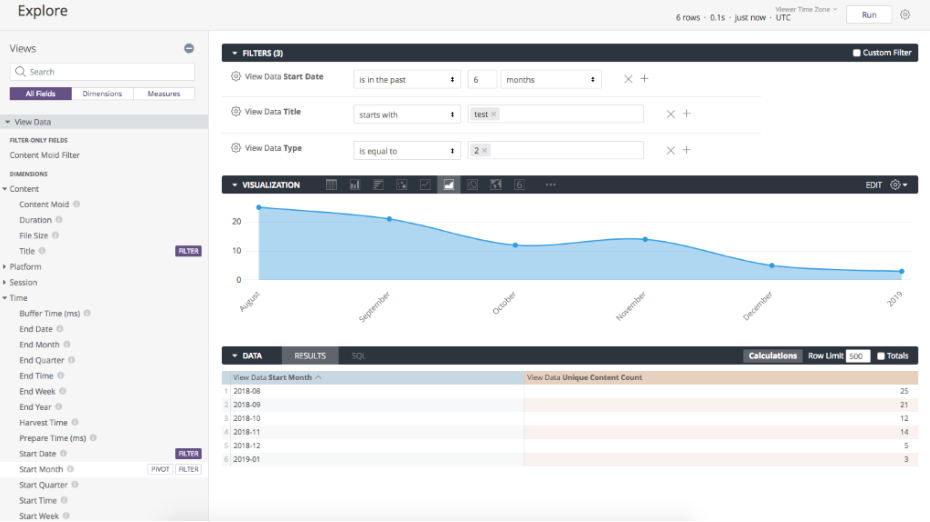
Task: Switch to the Dimensions tab
Action: point(102,94)
